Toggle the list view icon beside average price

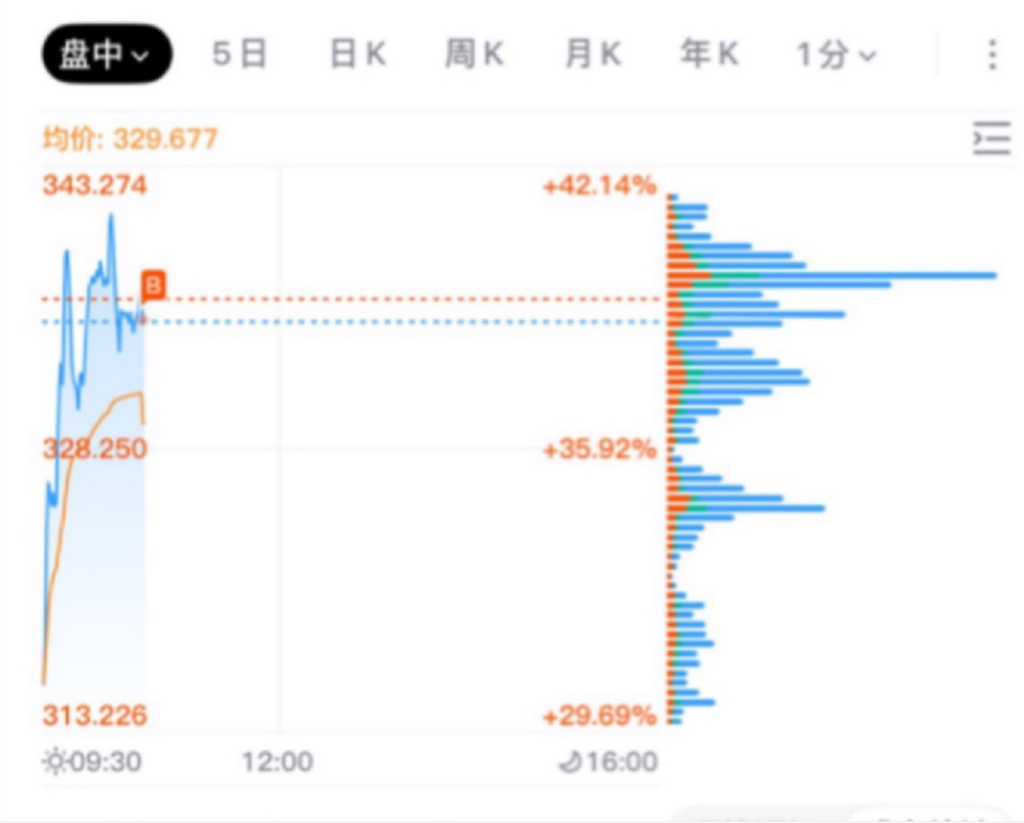click(x=992, y=138)
